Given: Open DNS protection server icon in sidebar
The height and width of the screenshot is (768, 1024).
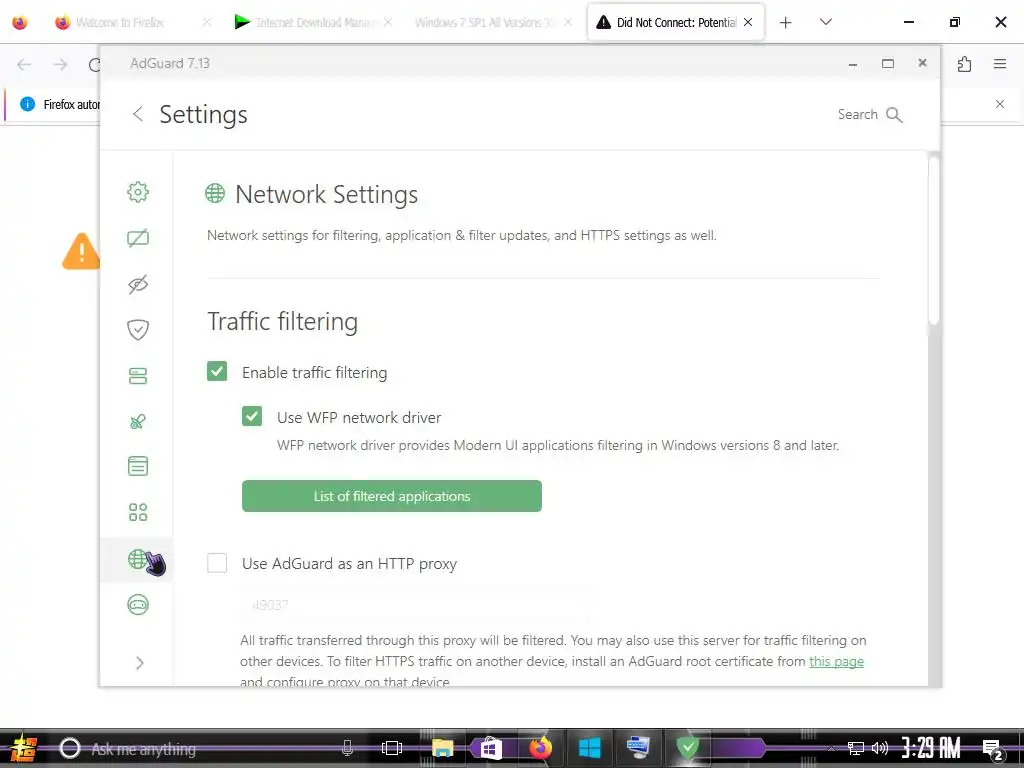Looking at the screenshot, I should [x=138, y=376].
